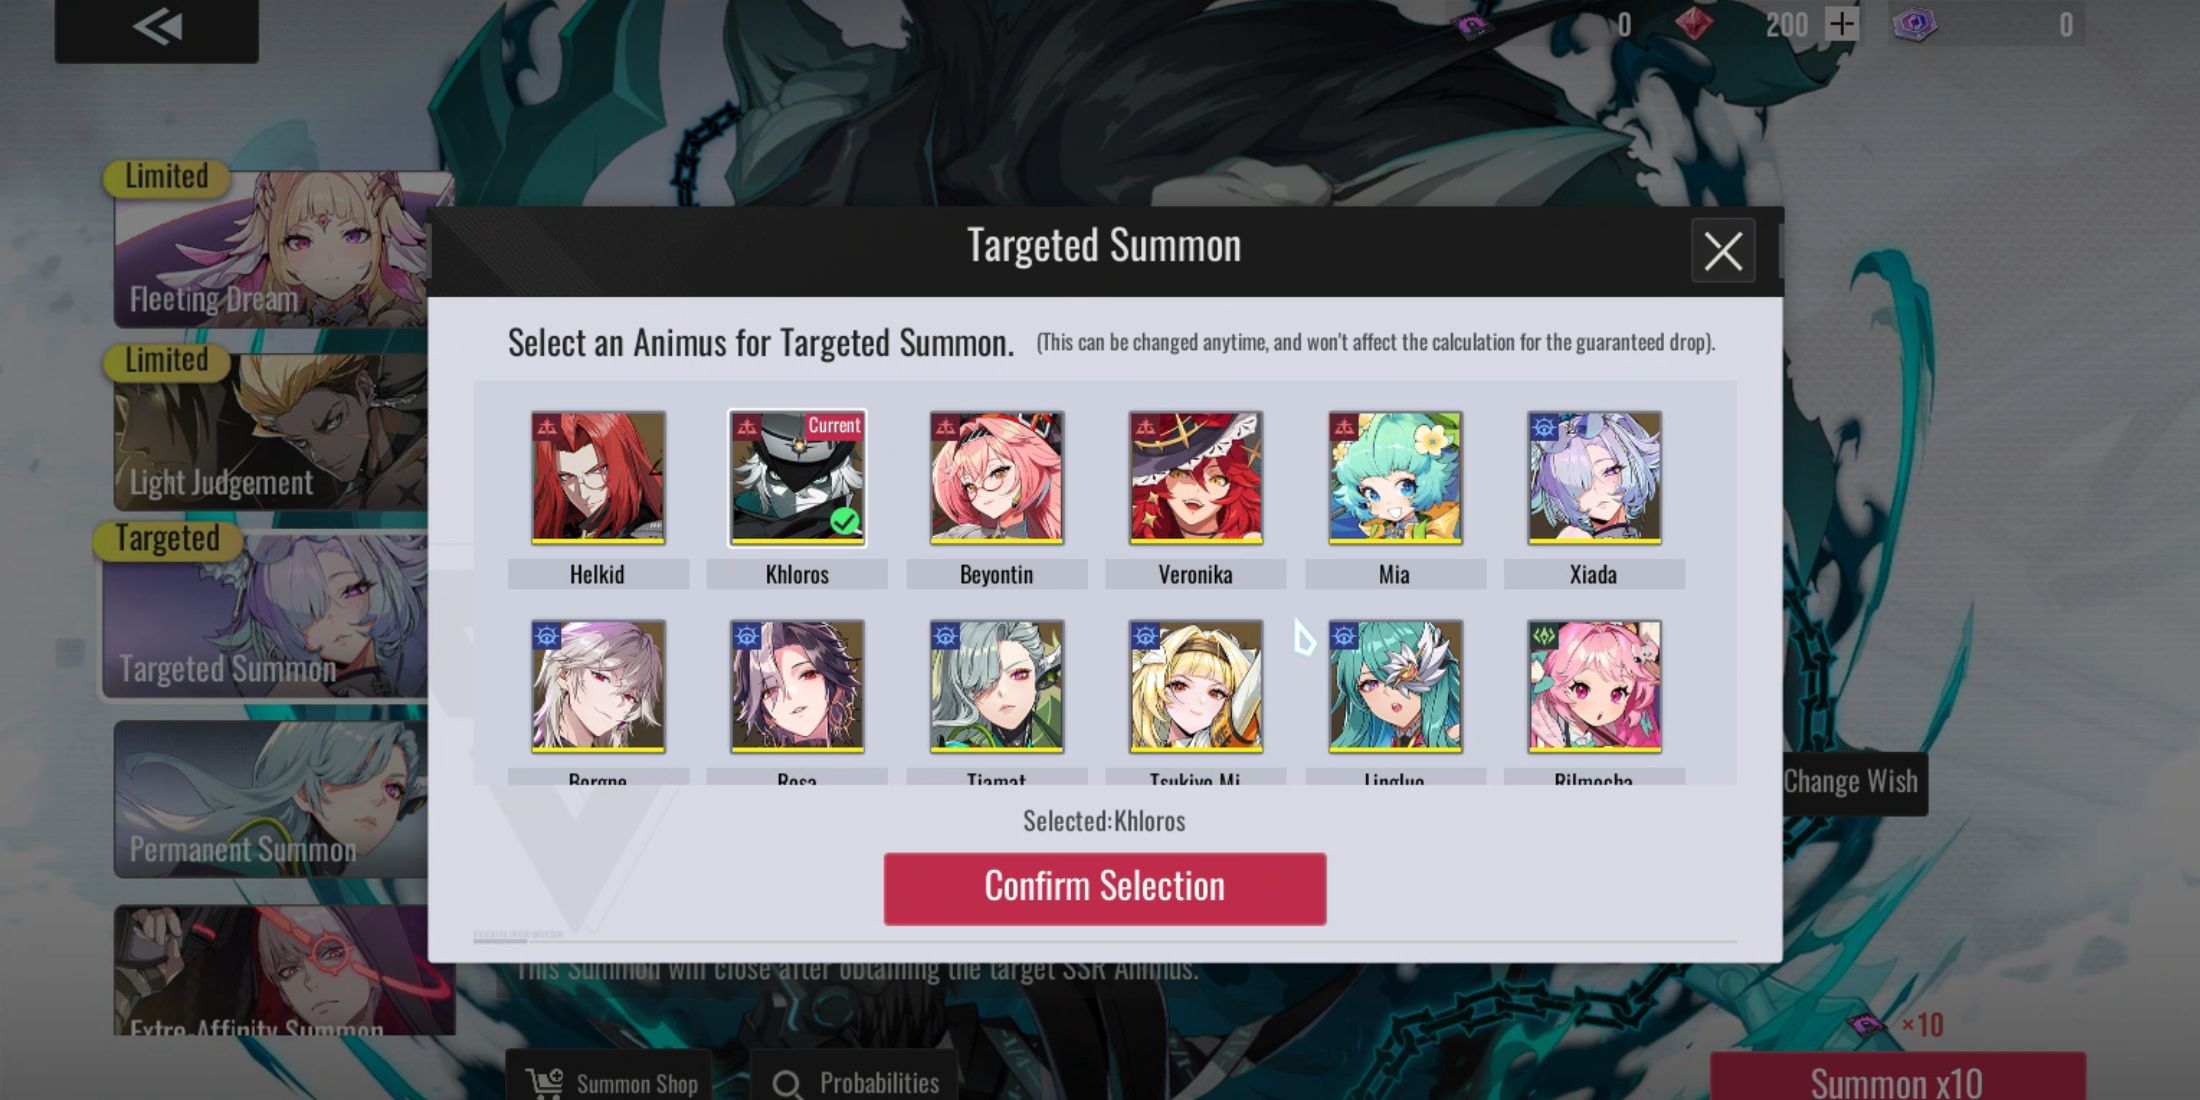Pick the Rilmocha pink-haired portrait
This screenshot has height=1100, width=2200.
point(1594,686)
